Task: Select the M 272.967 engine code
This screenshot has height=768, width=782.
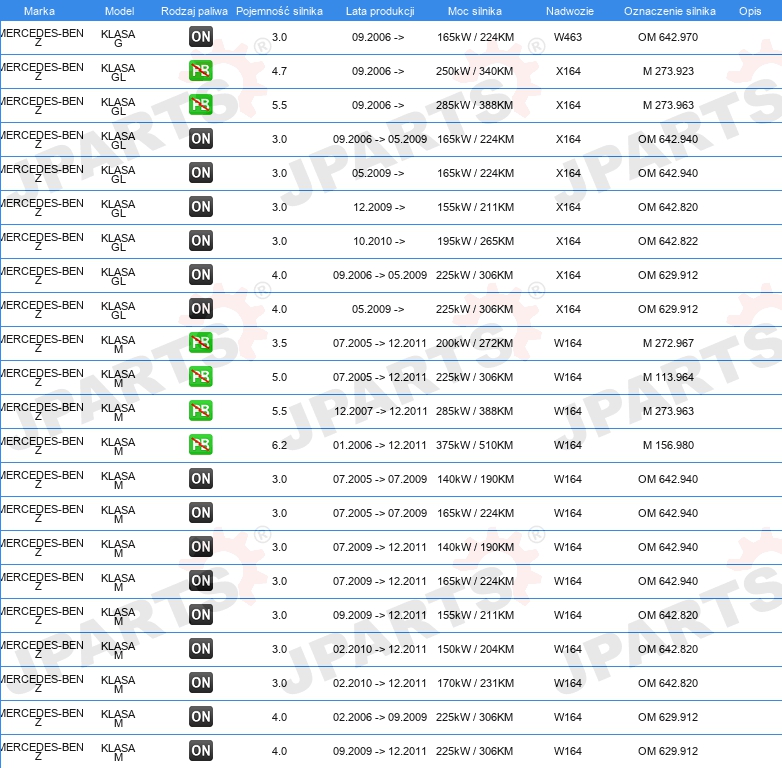Action: tap(668, 343)
